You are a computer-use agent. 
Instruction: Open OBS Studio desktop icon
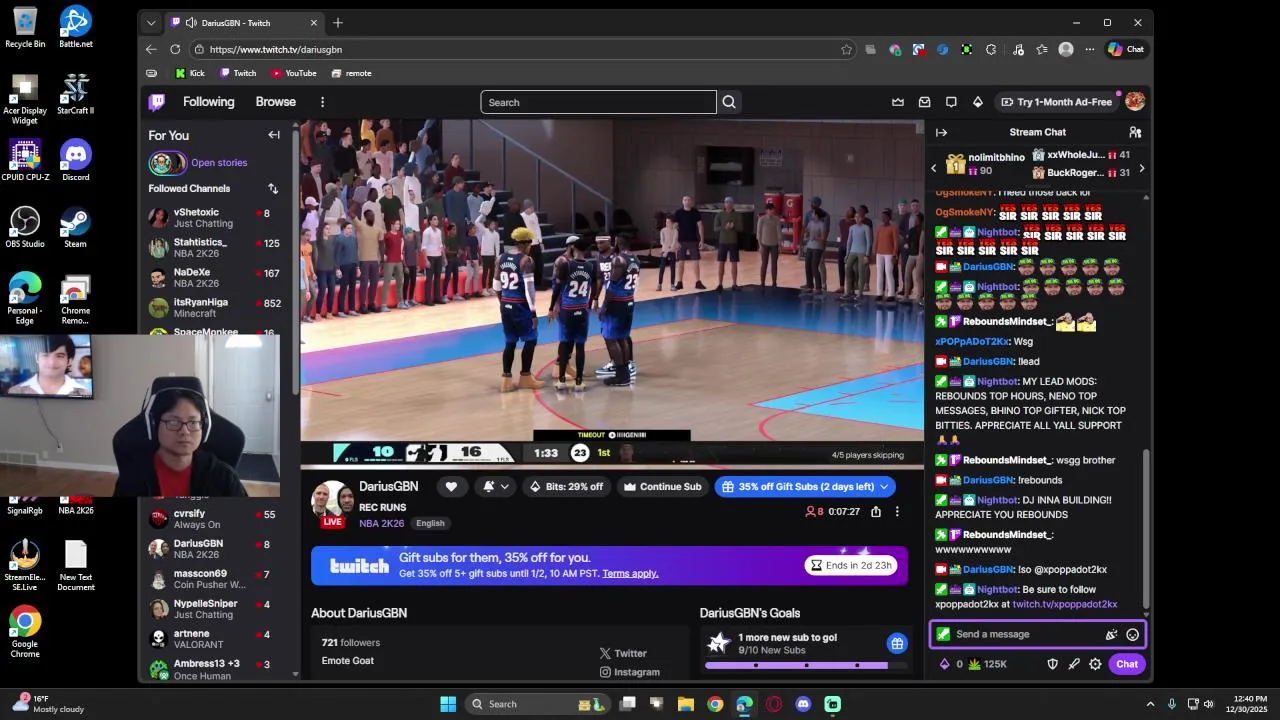click(x=25, y=227)
